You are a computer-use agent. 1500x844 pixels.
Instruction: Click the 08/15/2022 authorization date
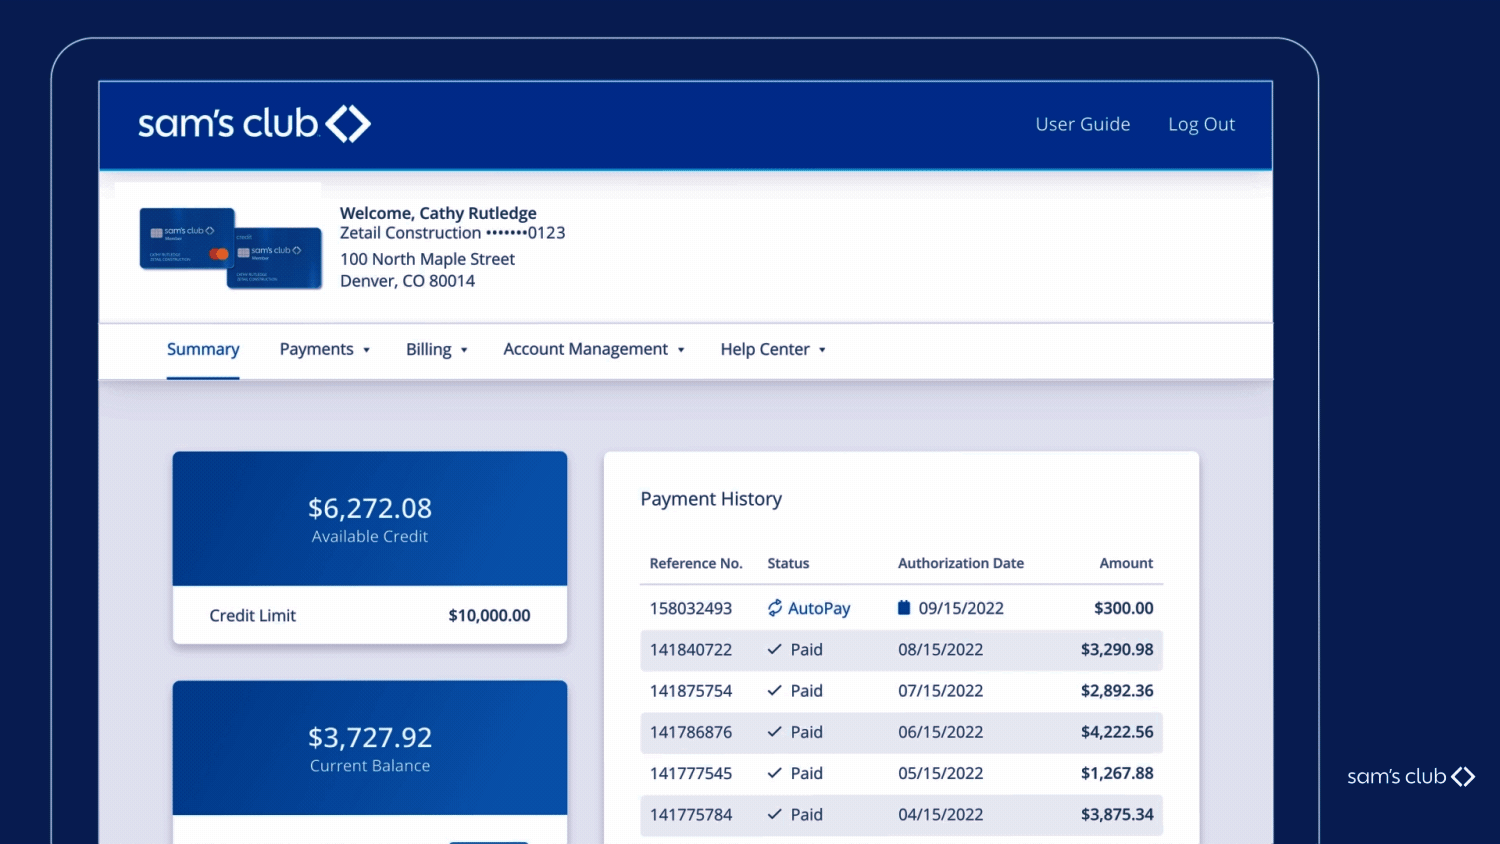click(x=940, y=650)
